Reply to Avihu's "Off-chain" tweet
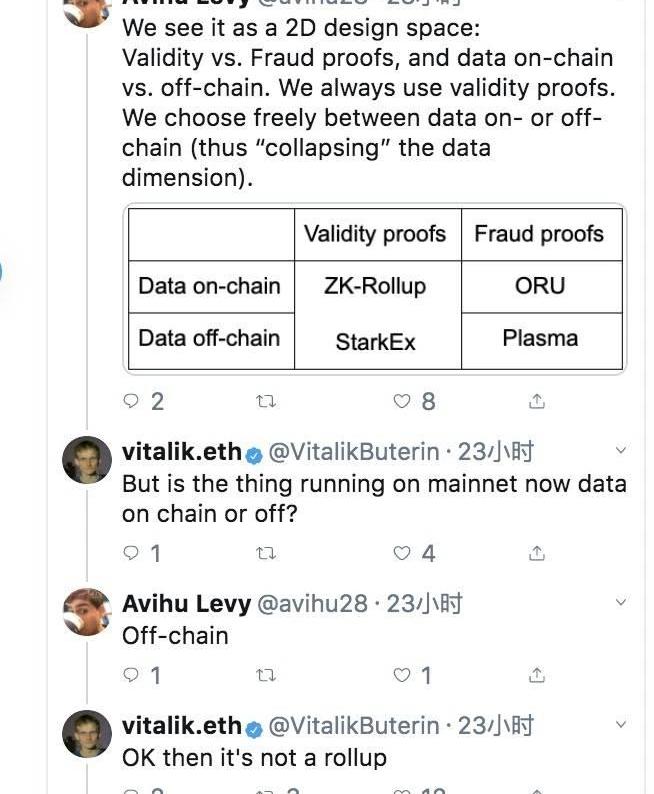Viewport: 654px width, 794px height. pos(131,675)
